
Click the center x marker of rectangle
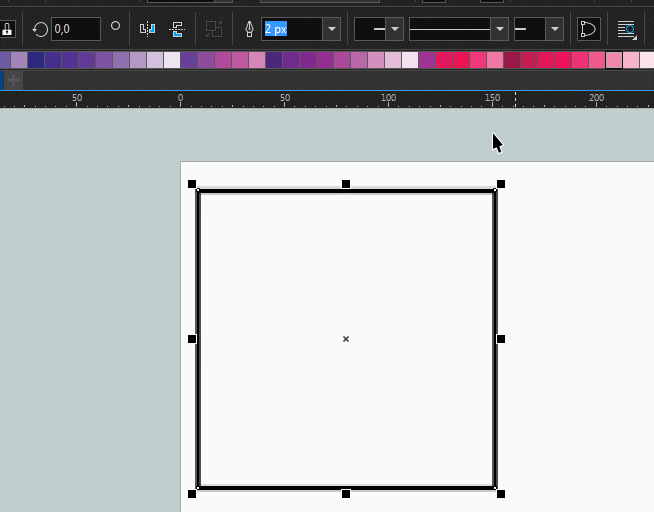pos(346,339)
